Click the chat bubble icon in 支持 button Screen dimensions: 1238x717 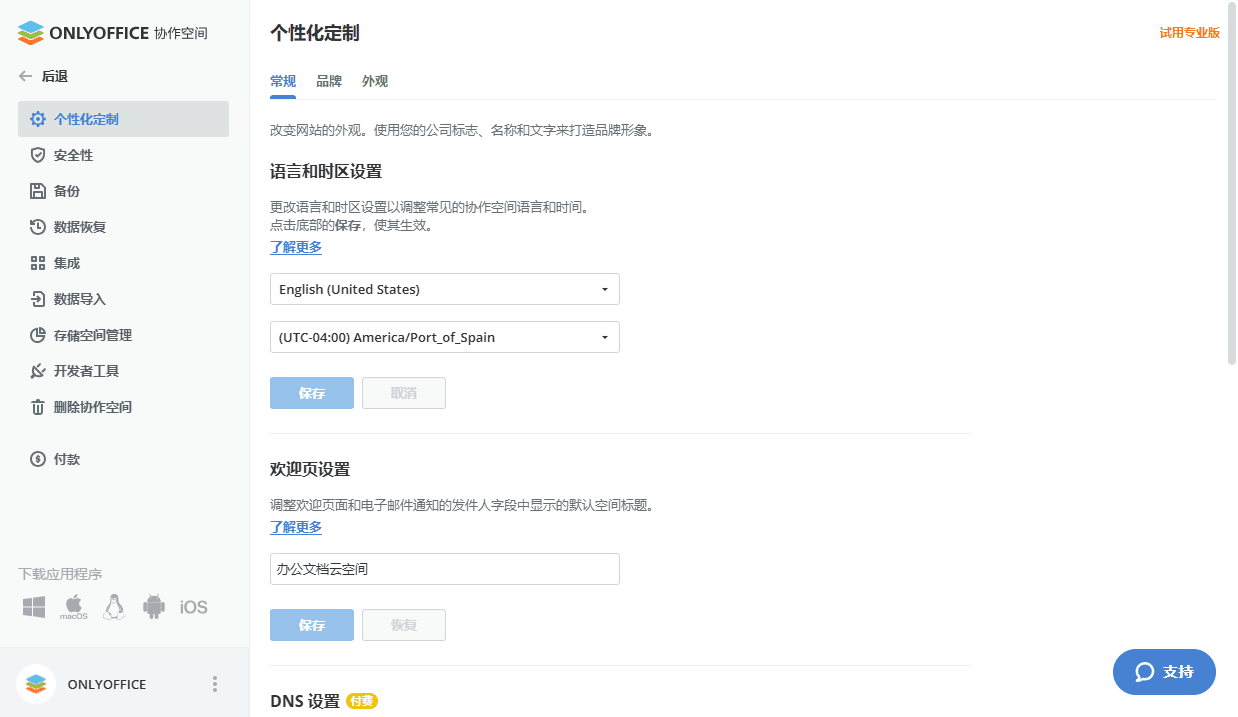[1145, 672]
